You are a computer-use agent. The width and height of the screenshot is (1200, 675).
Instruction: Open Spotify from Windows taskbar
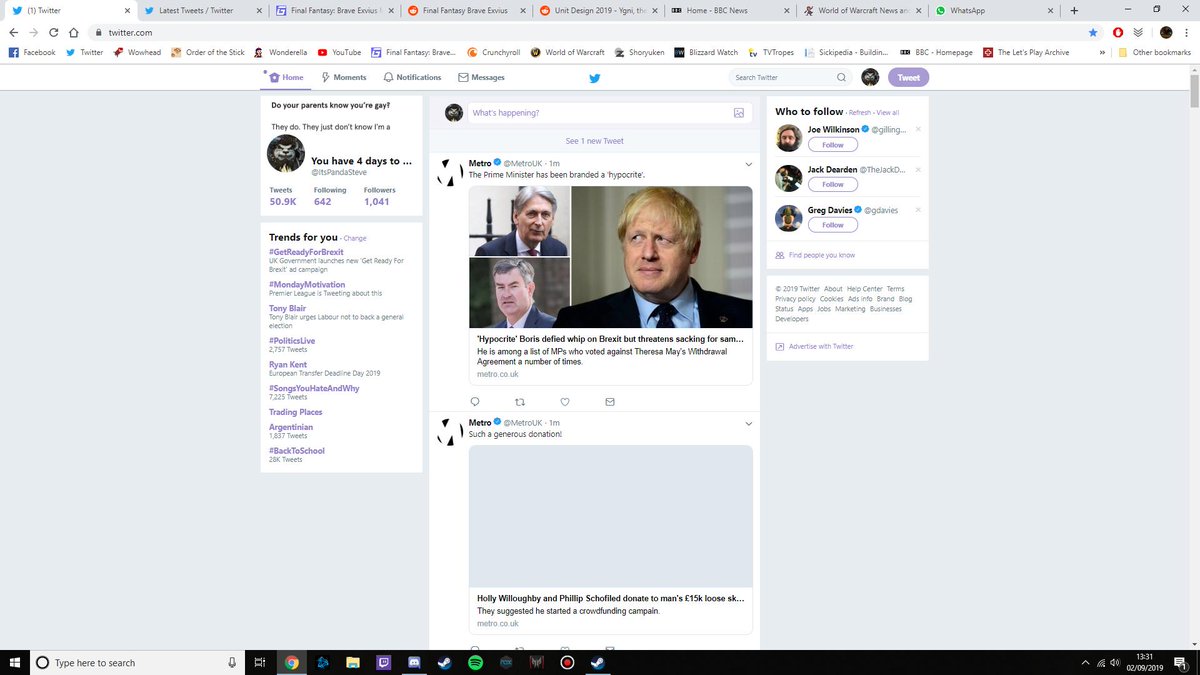pos(475,662)
